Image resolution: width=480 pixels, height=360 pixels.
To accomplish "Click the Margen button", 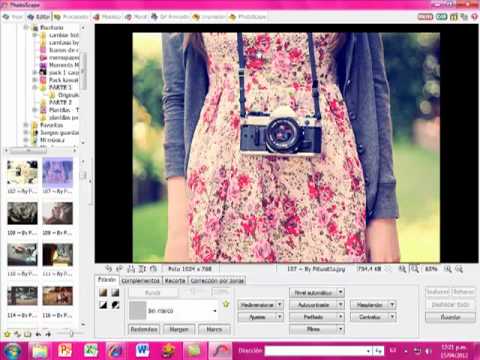I will pyautogui.click(x=179, y=329).
